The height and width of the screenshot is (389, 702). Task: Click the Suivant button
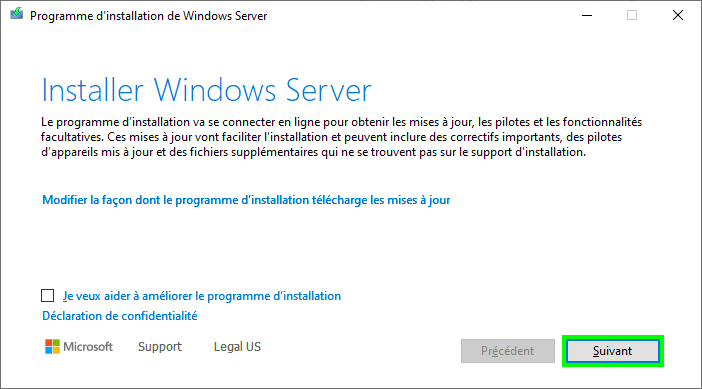pyautogui.click(x=612, y=351)
